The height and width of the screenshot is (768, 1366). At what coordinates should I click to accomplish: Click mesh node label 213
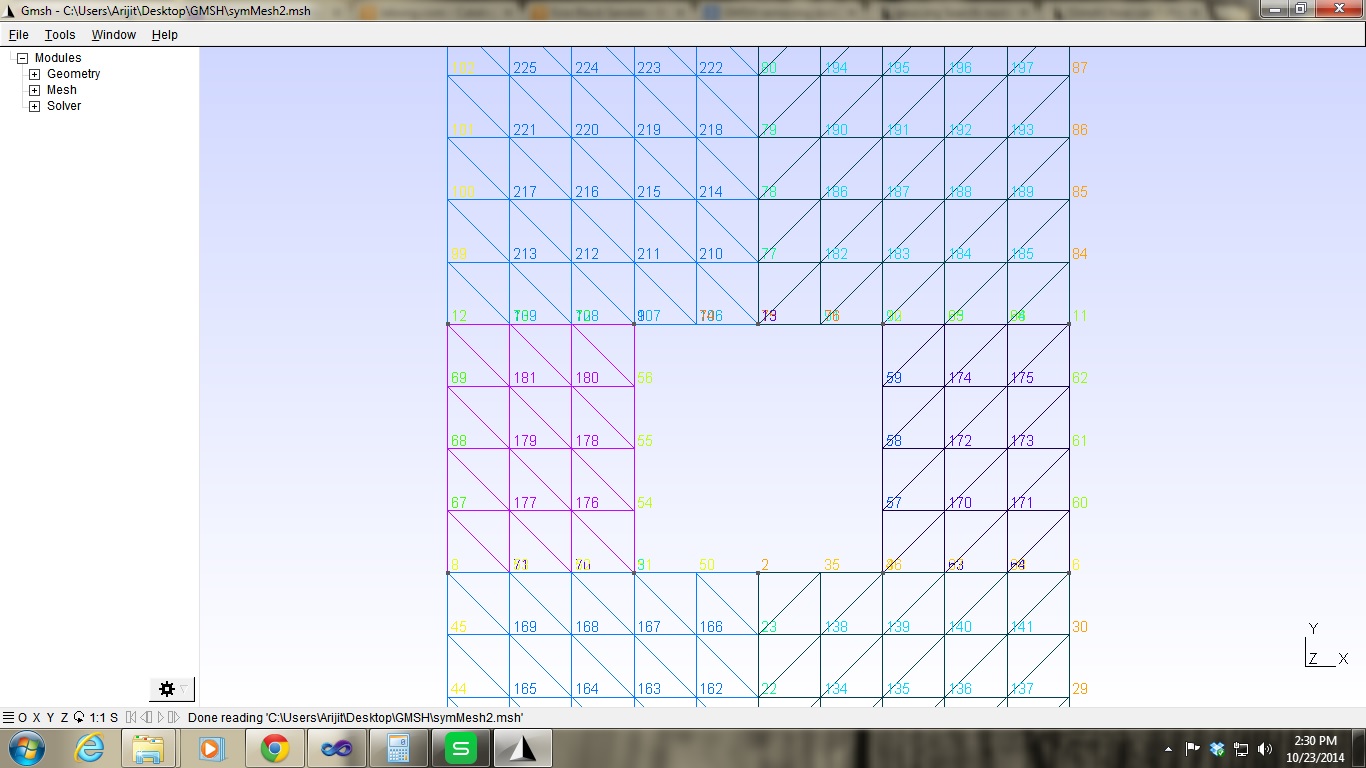(x=525, y=254)
